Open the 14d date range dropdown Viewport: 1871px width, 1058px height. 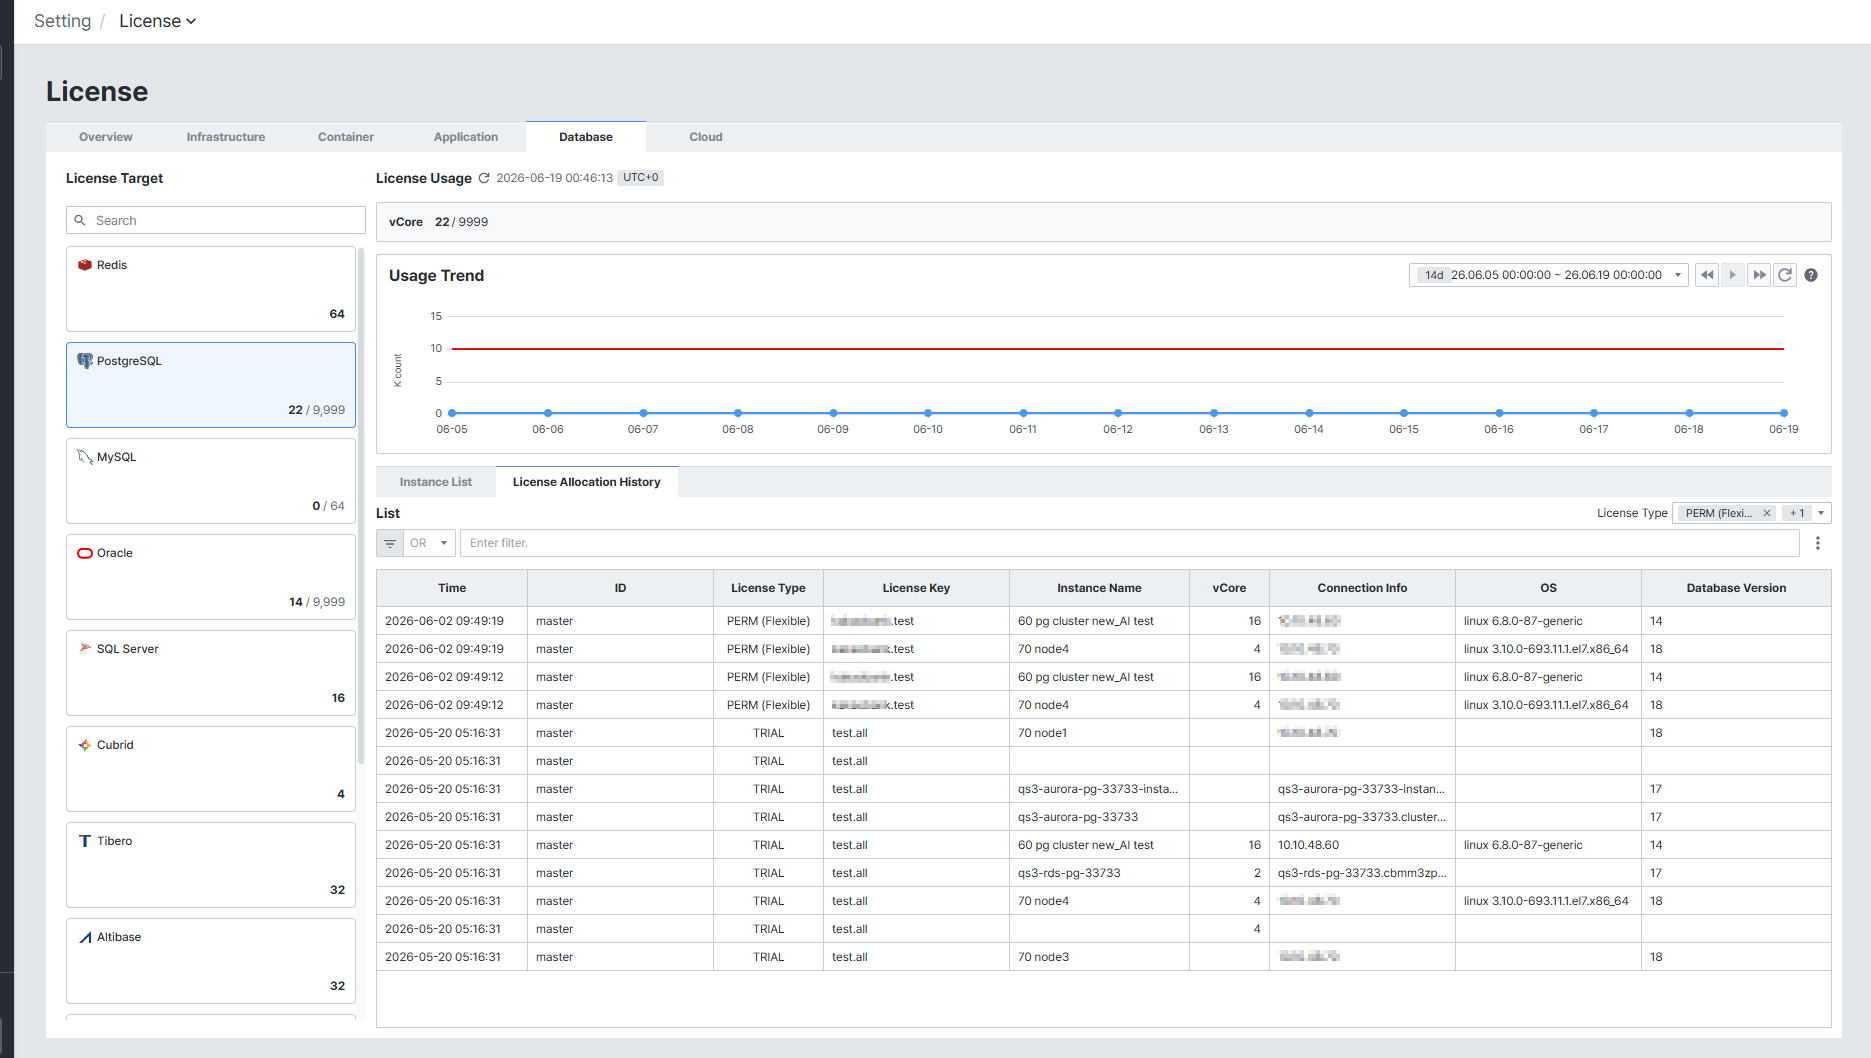point(1549,275)
